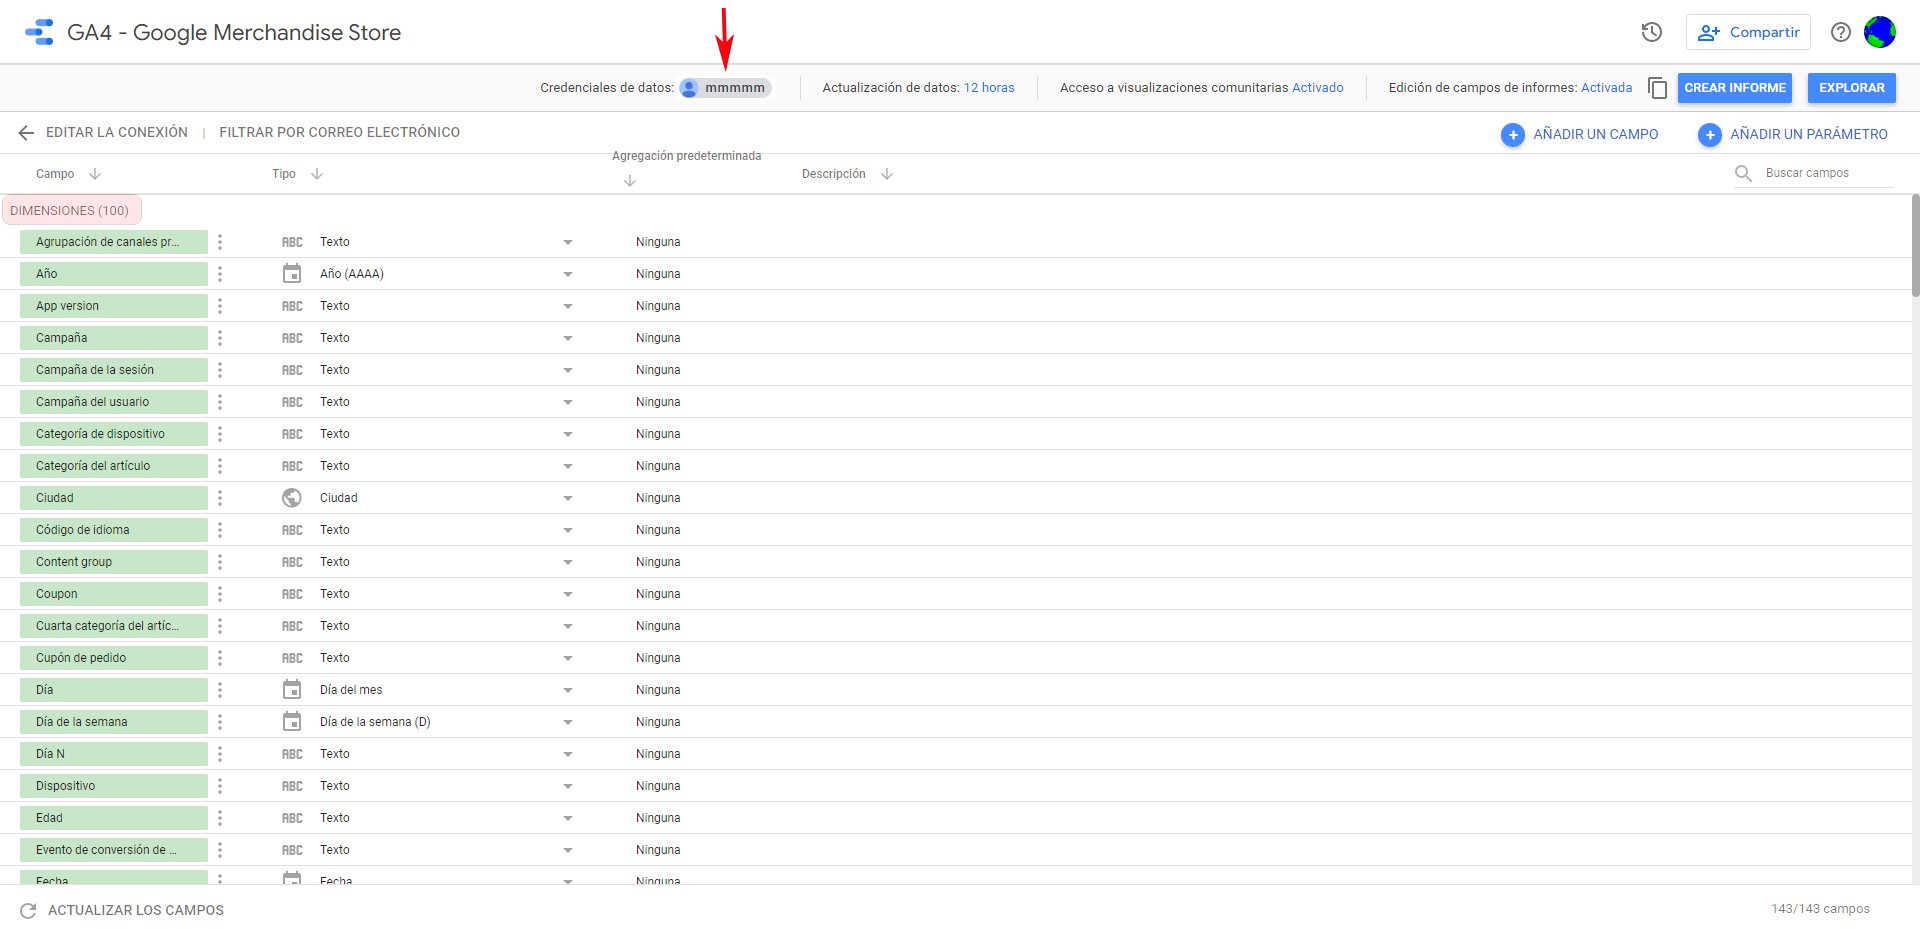1920x929 pixels.
Task: Click ABC type icon for Content group
Action: (x=292, y=562)
